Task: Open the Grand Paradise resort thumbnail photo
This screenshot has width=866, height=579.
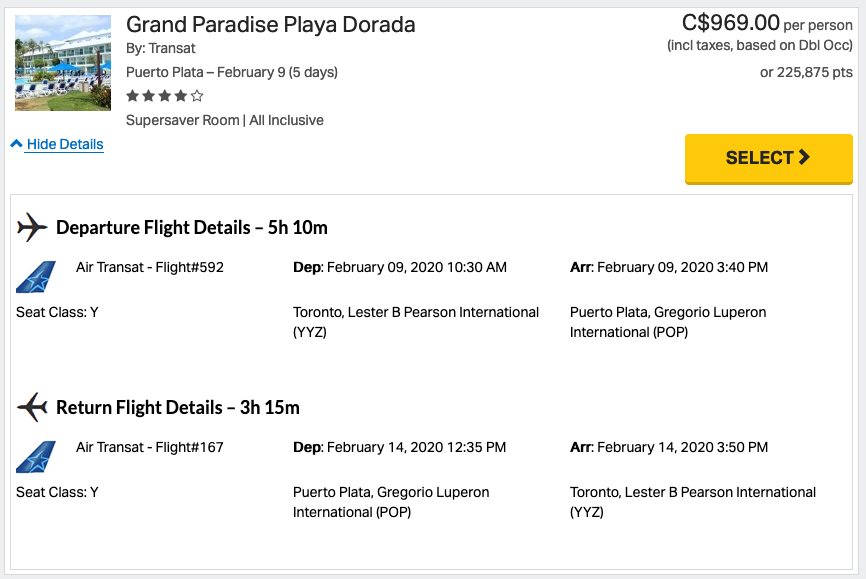Action: [x=63, y=63]
